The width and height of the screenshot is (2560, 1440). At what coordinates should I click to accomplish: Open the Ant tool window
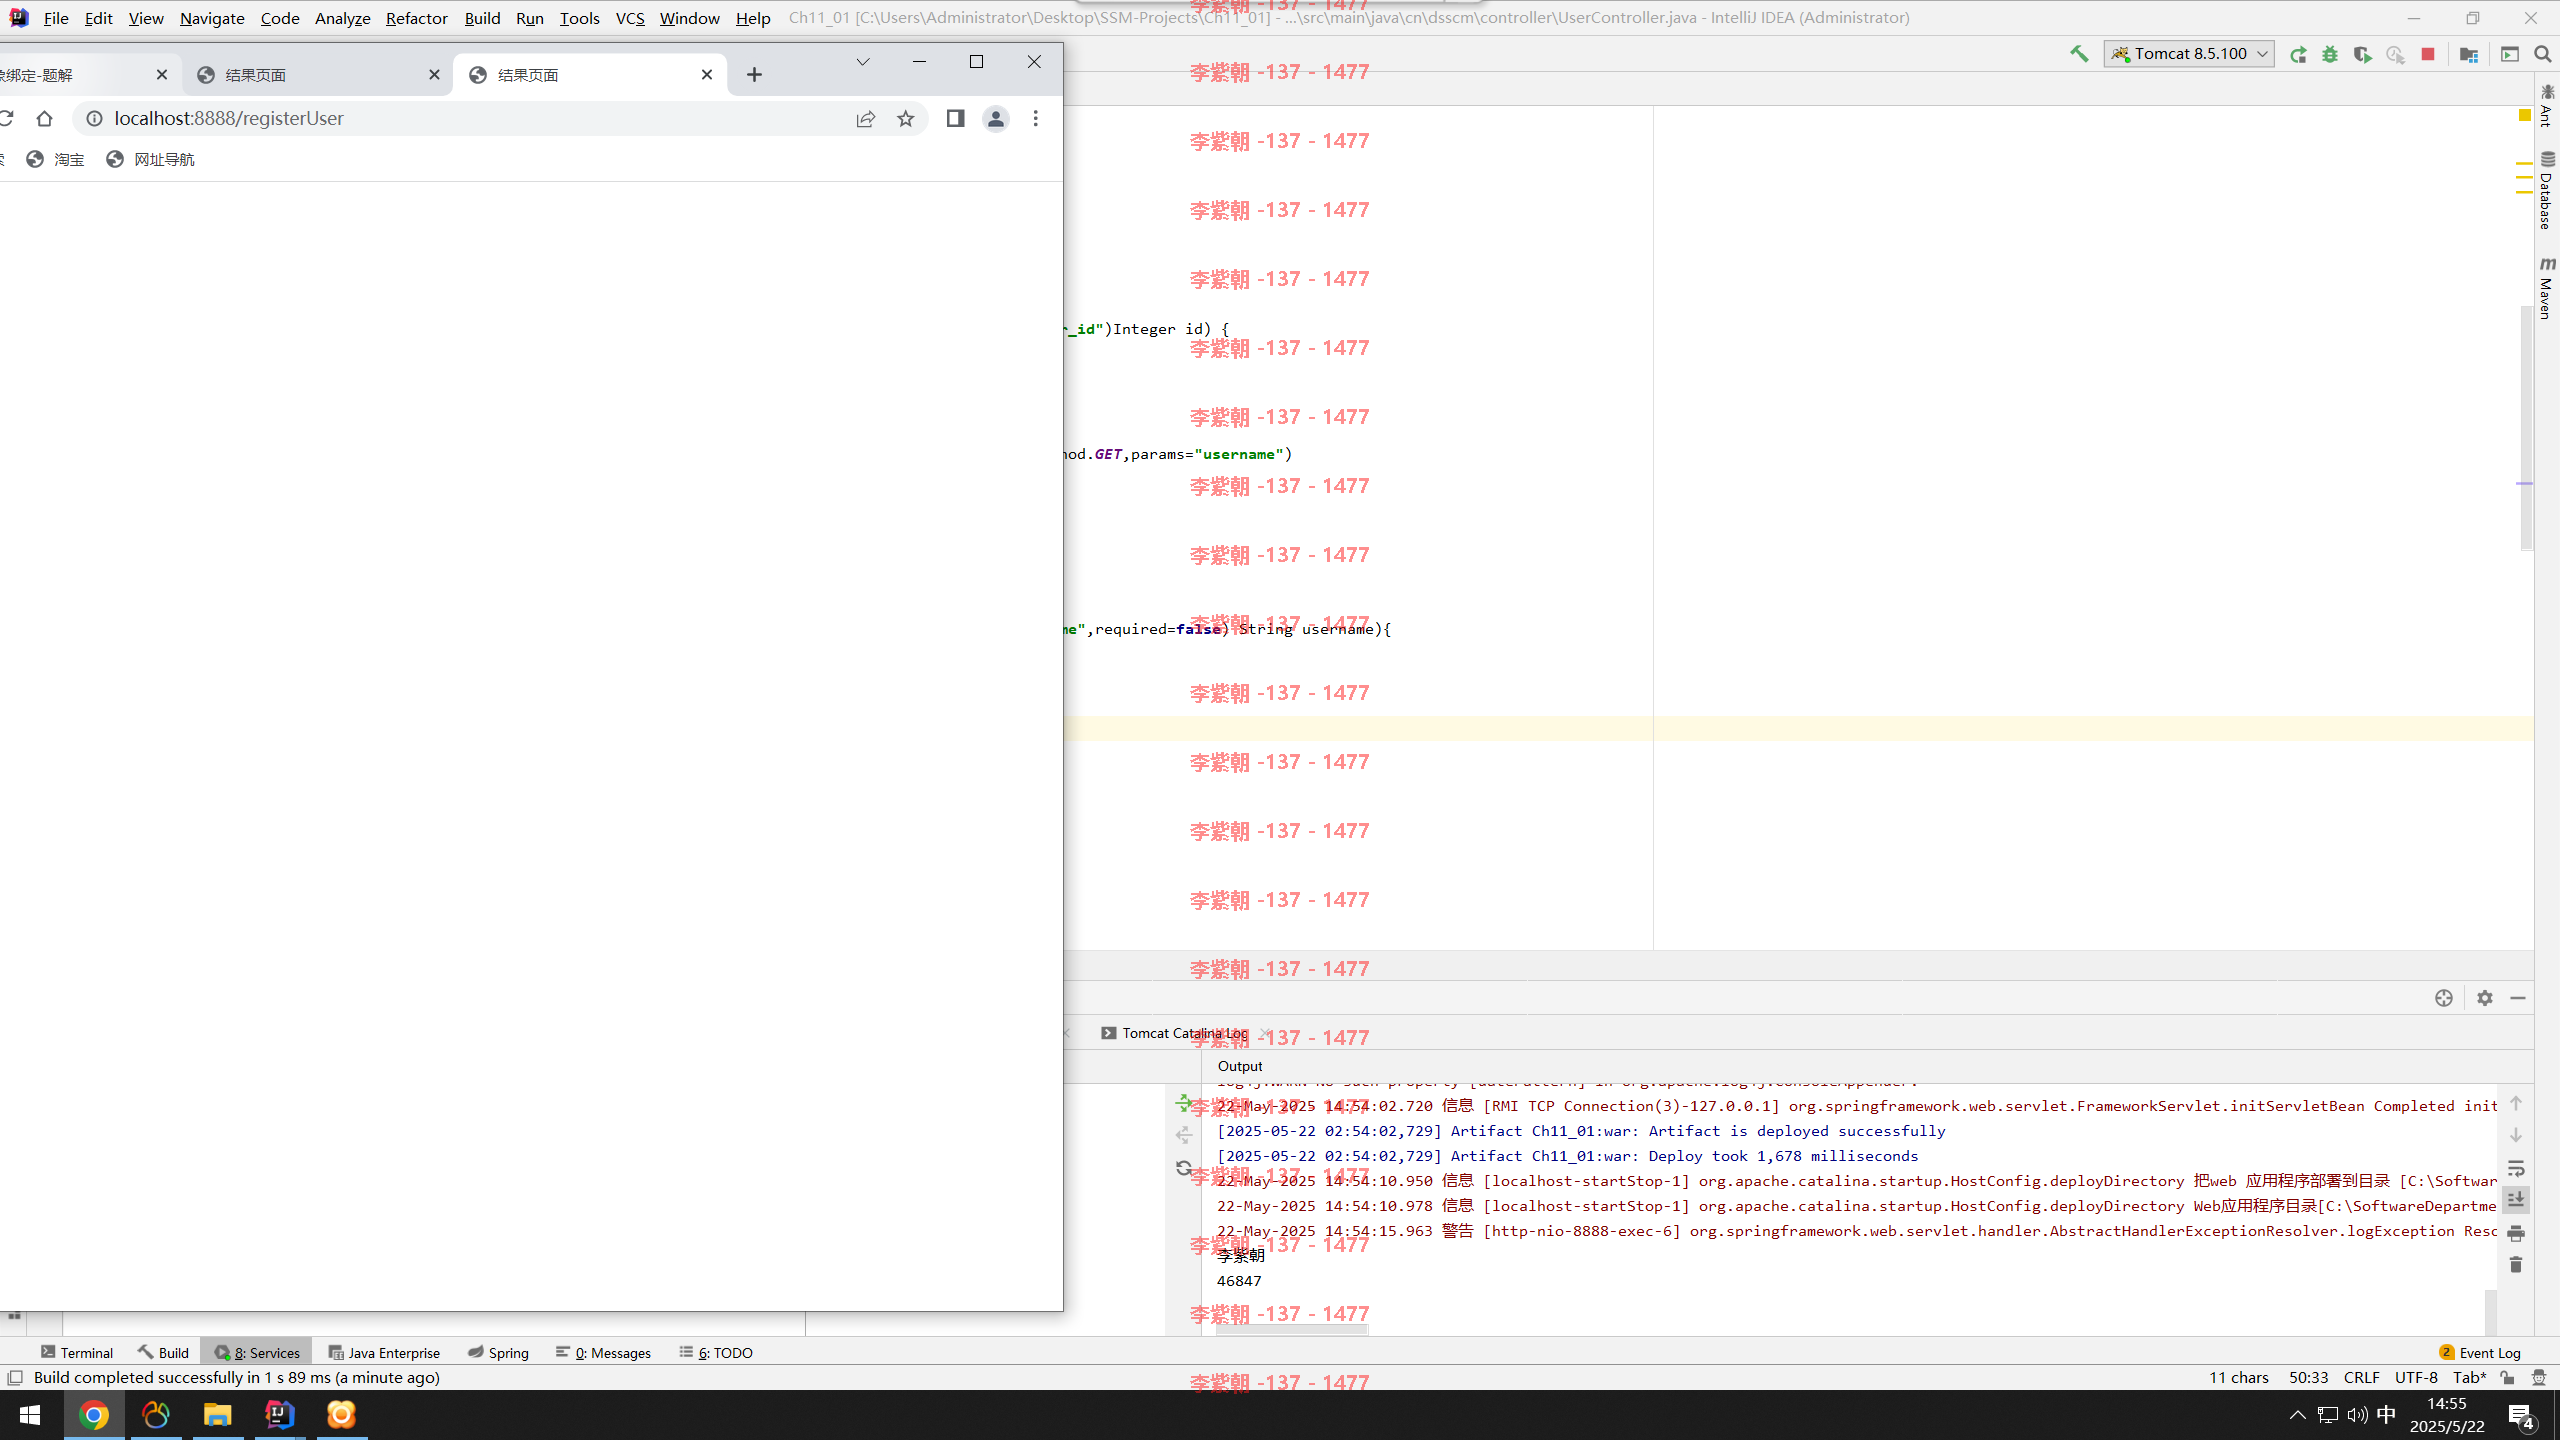(x=2547, y=105)
